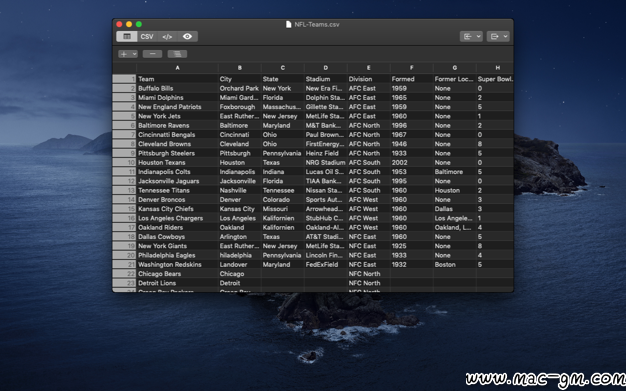Select column B header
Screen dimensions: 626x391
[x=240, y=68]
